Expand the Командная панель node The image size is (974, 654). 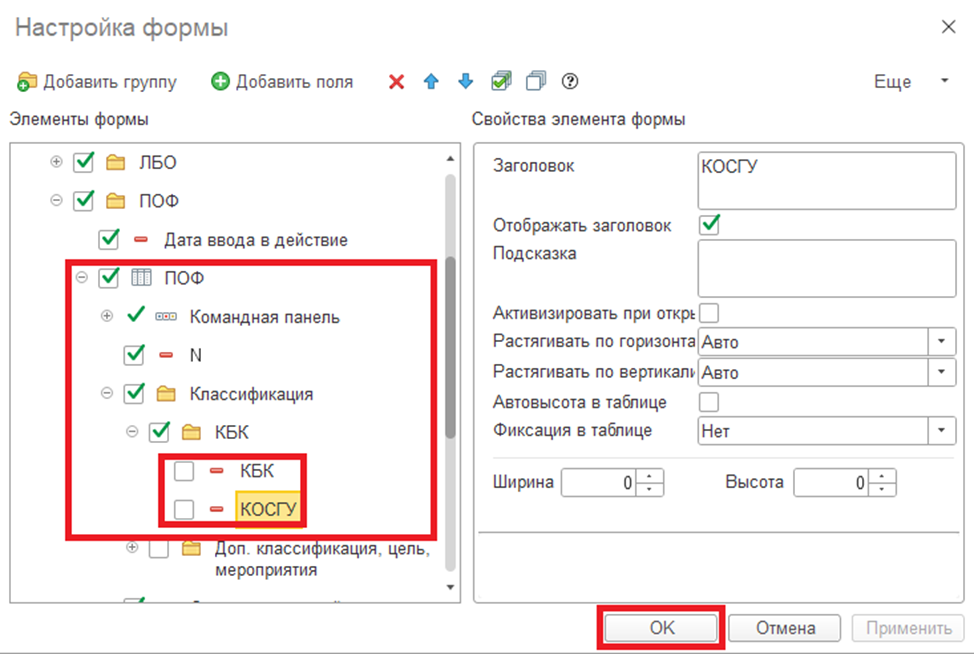tap(107, 316)
